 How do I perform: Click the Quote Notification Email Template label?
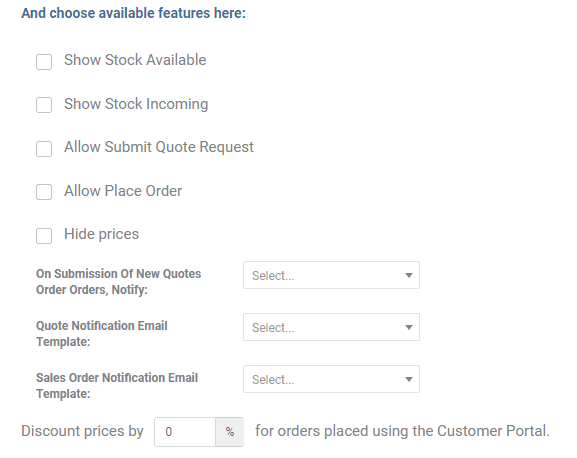click(x=102, y=334)
